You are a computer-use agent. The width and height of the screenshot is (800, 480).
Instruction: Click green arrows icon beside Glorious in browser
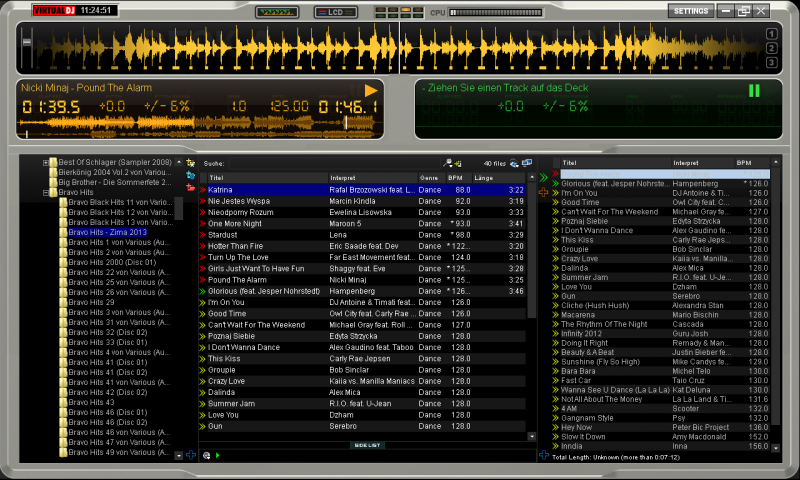tap(203, 291)
